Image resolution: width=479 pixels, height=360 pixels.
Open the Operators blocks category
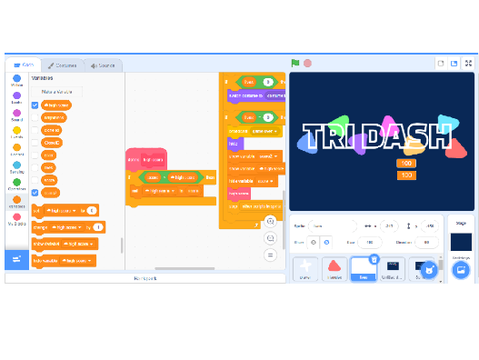17,184
